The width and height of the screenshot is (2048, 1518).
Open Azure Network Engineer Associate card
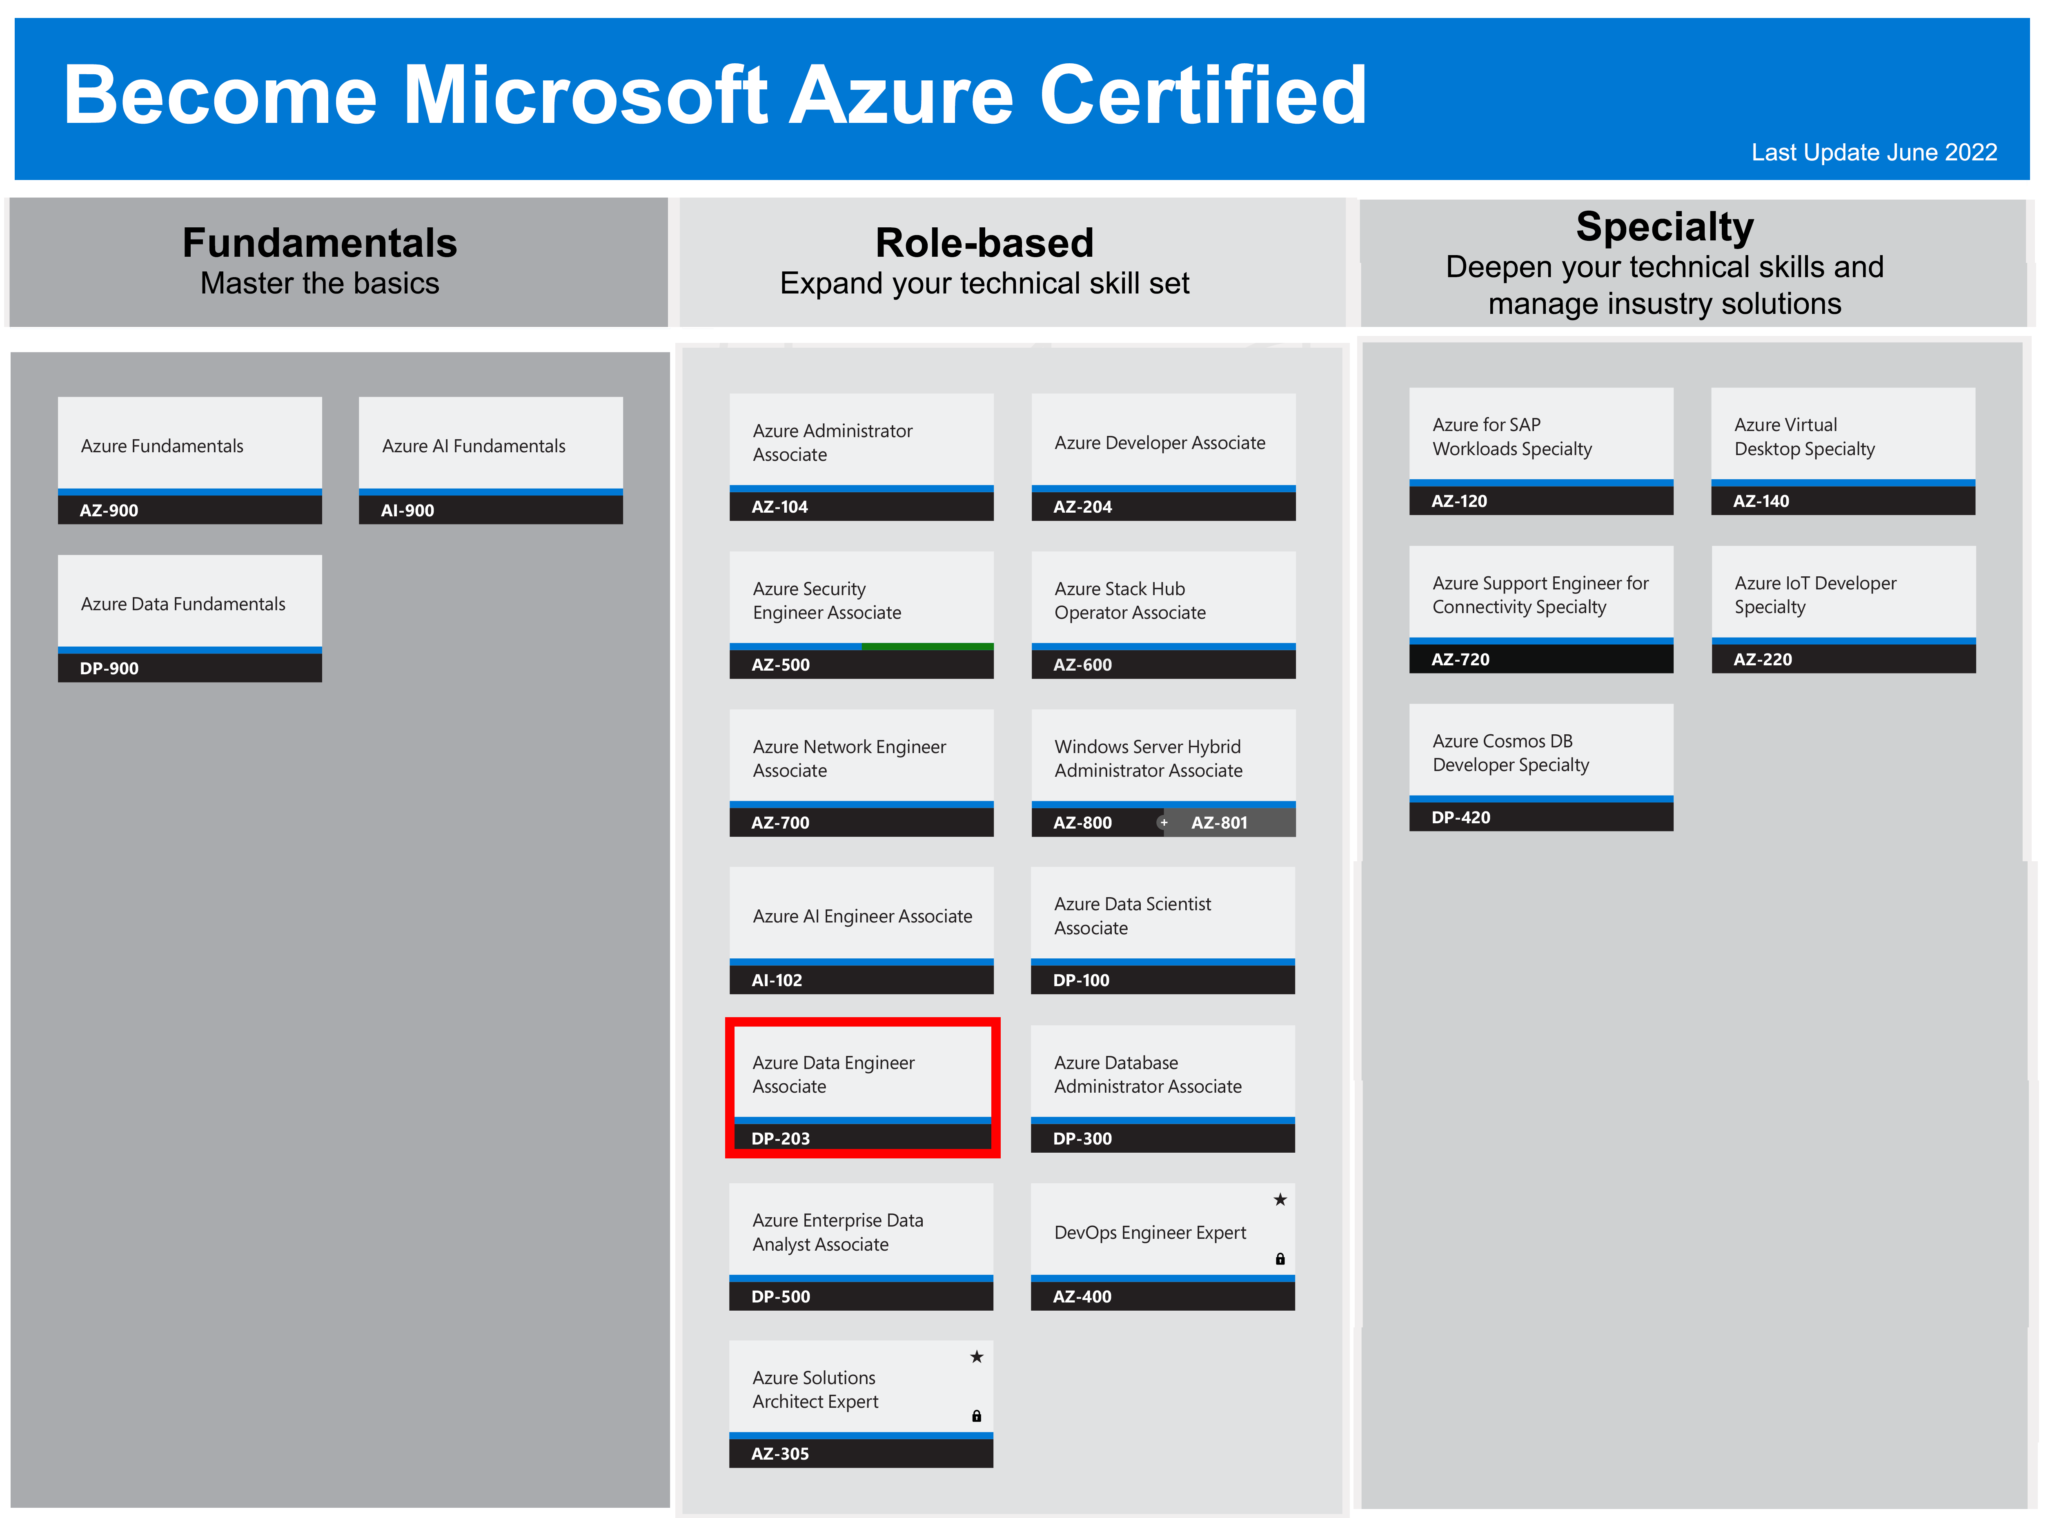pos(861,773)
